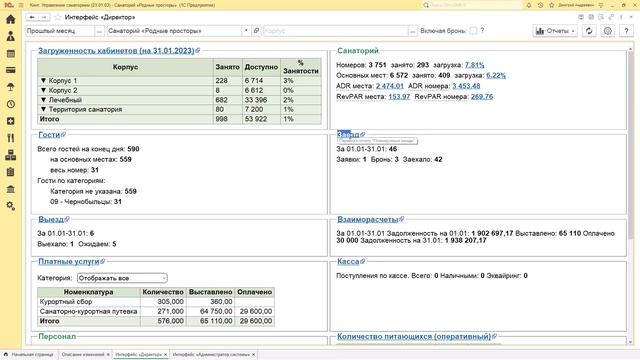Click user name Дмитрий Андреевич in title bar
The height and width of the screenshot is (360, 640).
coord(576,5)
